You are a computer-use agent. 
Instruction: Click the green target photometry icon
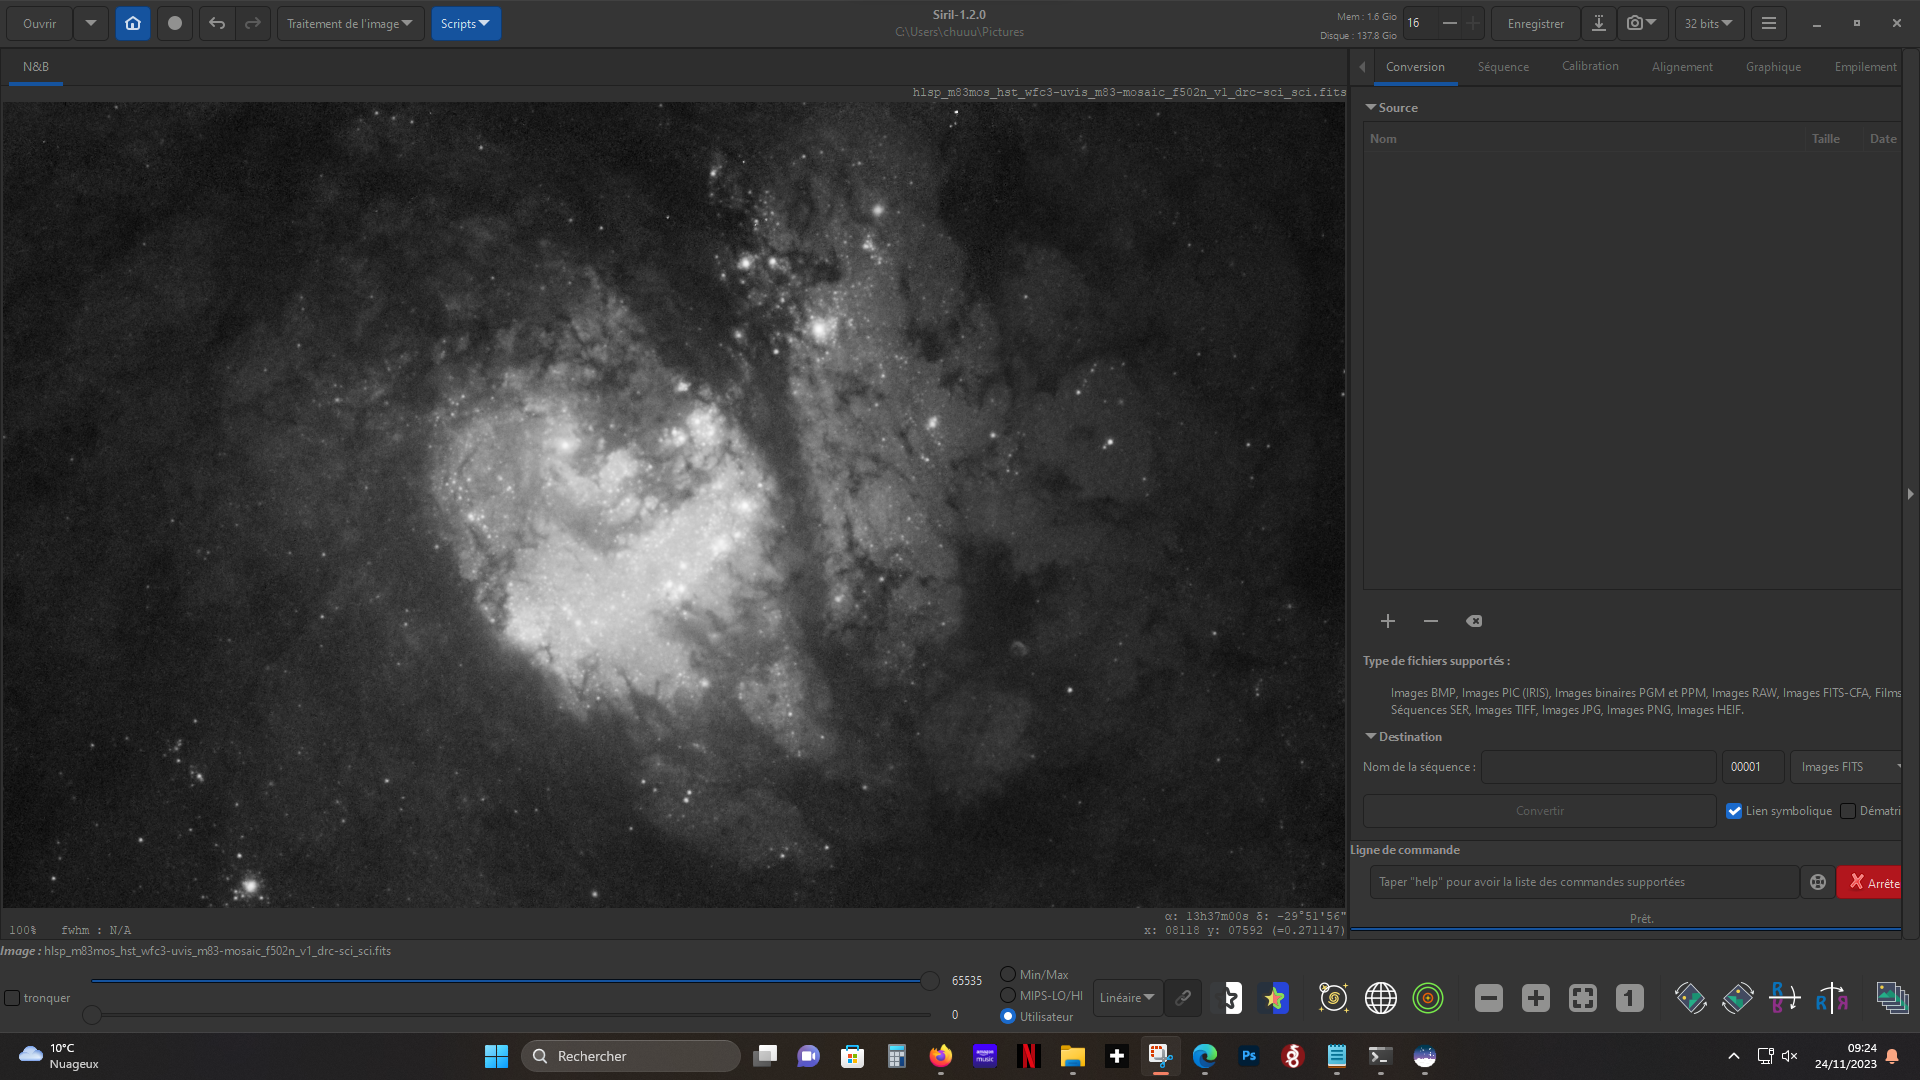point(1428,998)
